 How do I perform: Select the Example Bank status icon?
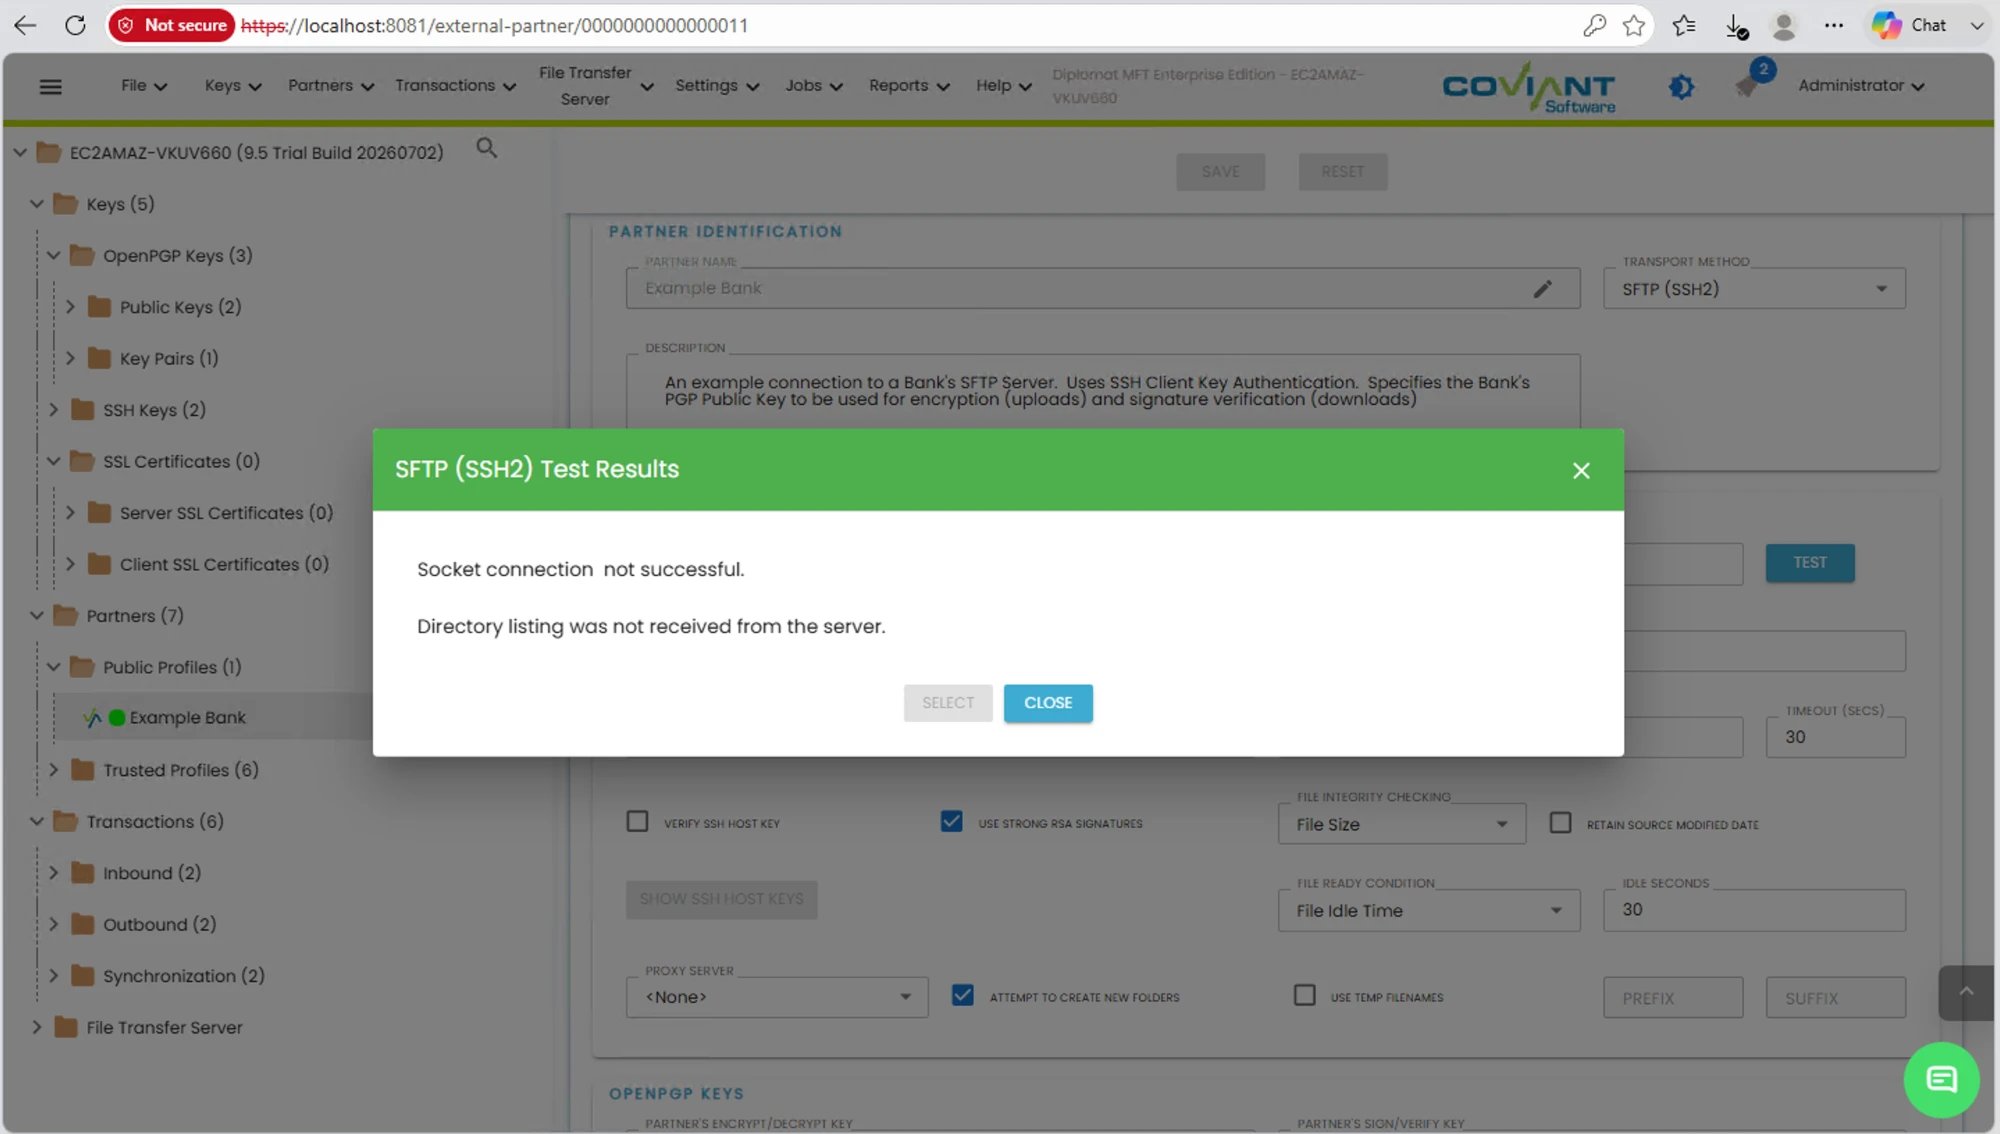117,717
